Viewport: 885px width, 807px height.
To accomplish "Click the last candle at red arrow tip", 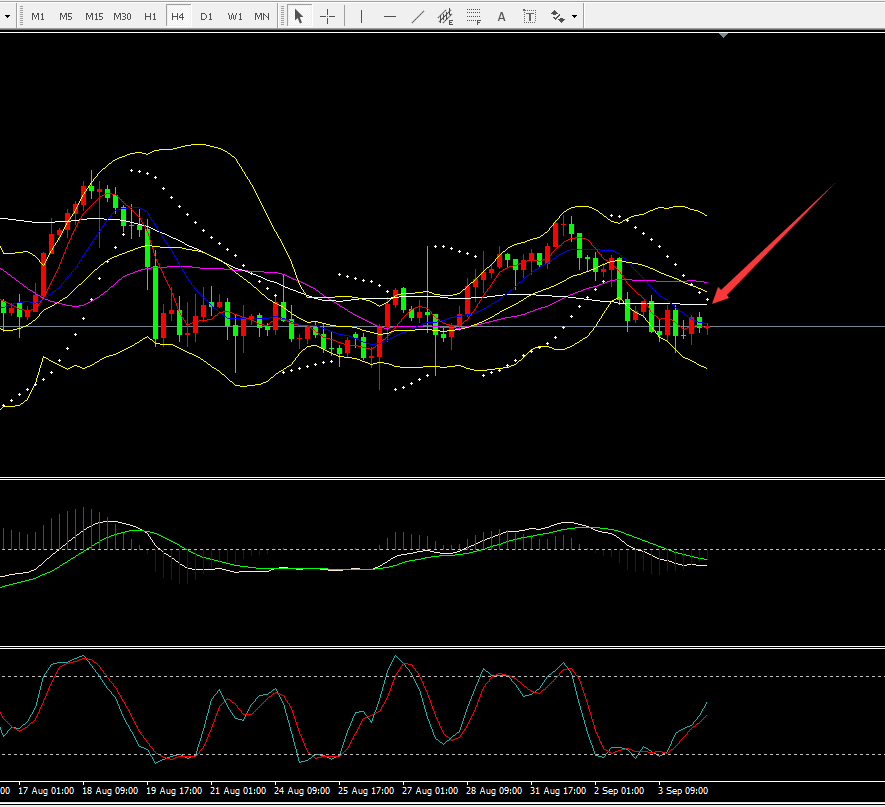I will coord(707,326).
